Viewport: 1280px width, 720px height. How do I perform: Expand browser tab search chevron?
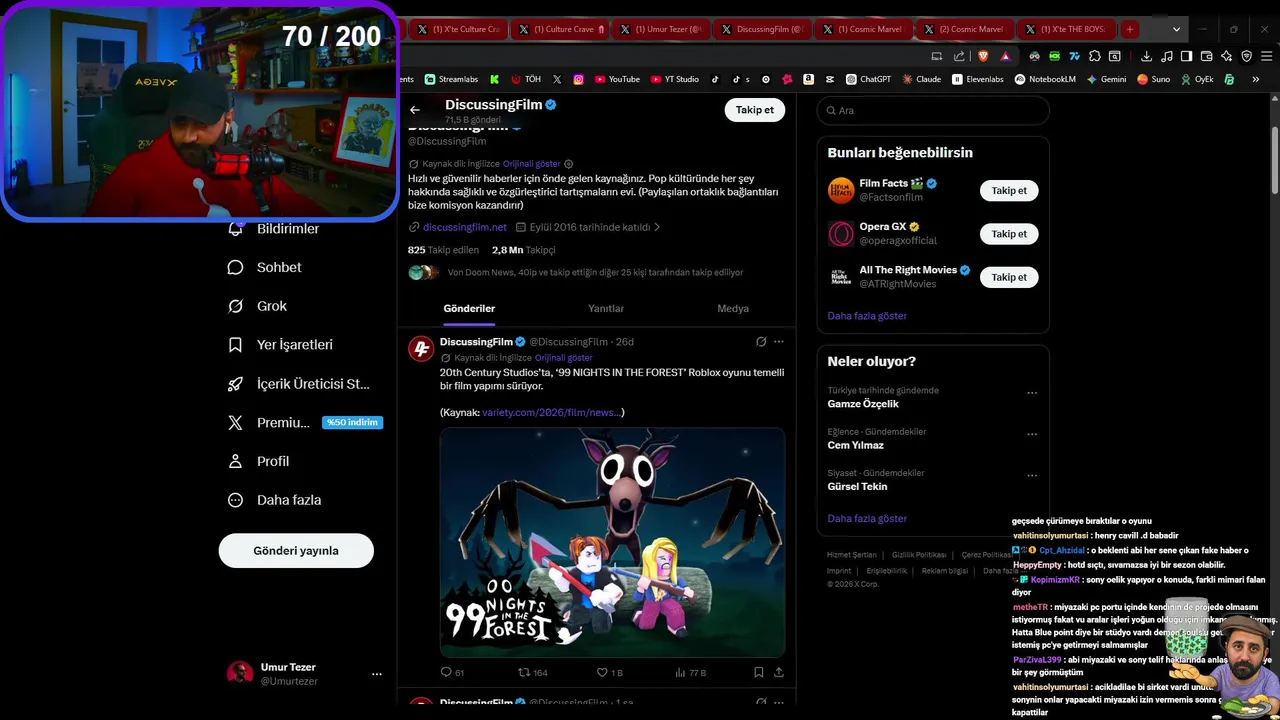(1177, 29)
